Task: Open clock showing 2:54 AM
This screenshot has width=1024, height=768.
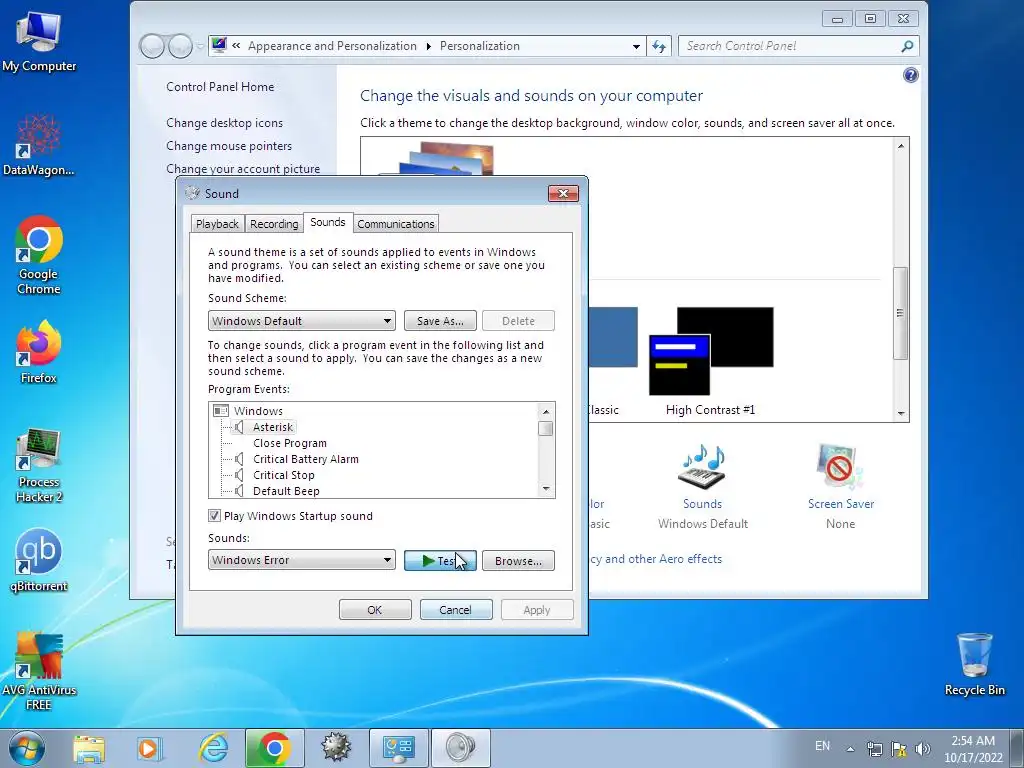Action: pyautogui.click(x=973, y=748)
